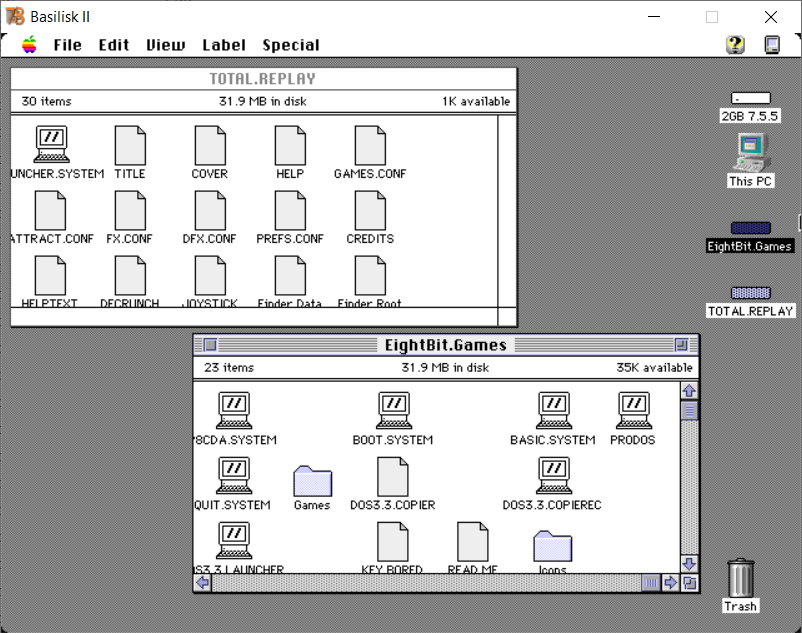
Task: Click the EightBit.Games vertical scroll thumb
Action: point(689,411)
